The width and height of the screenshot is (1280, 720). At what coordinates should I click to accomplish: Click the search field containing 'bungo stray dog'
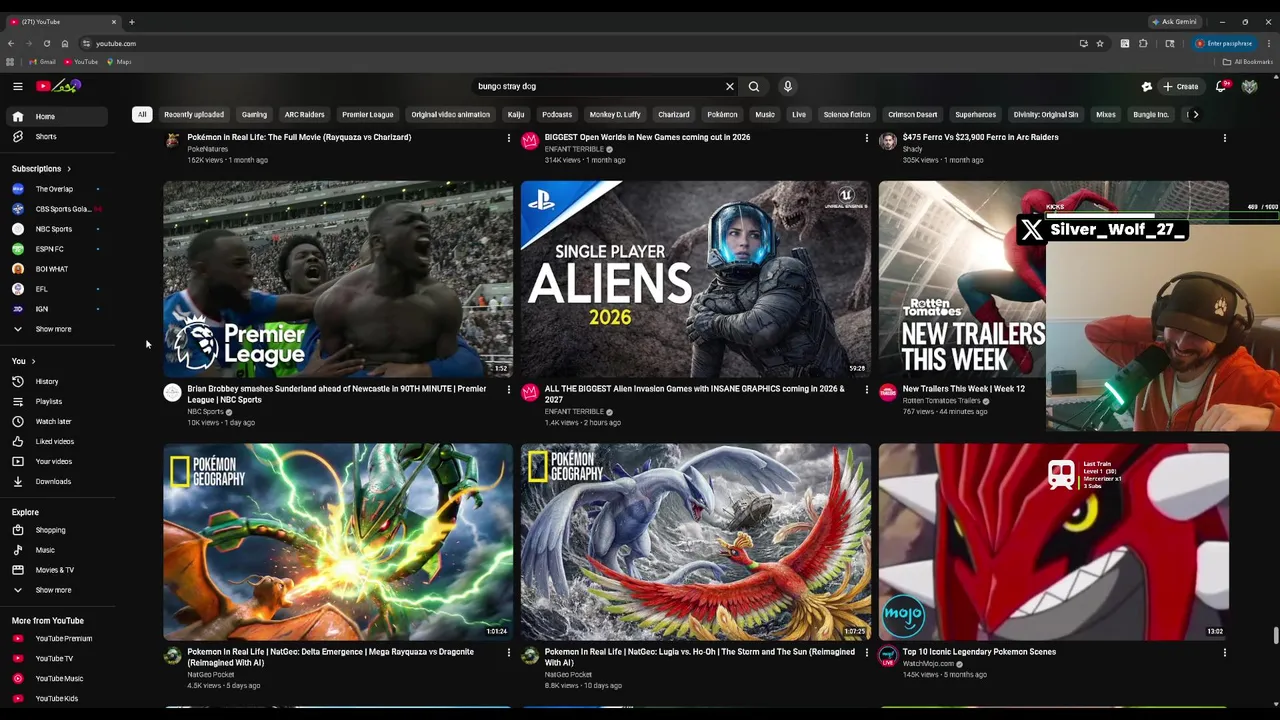click(x=598, y=86)
